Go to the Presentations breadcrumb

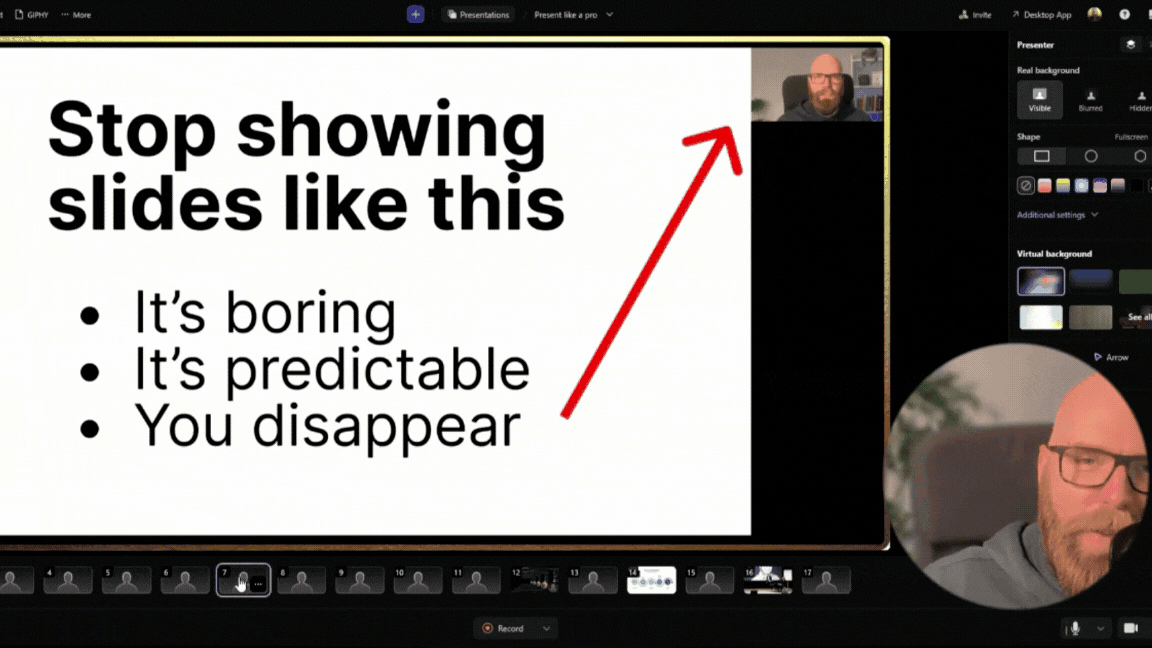click(478, 15)
